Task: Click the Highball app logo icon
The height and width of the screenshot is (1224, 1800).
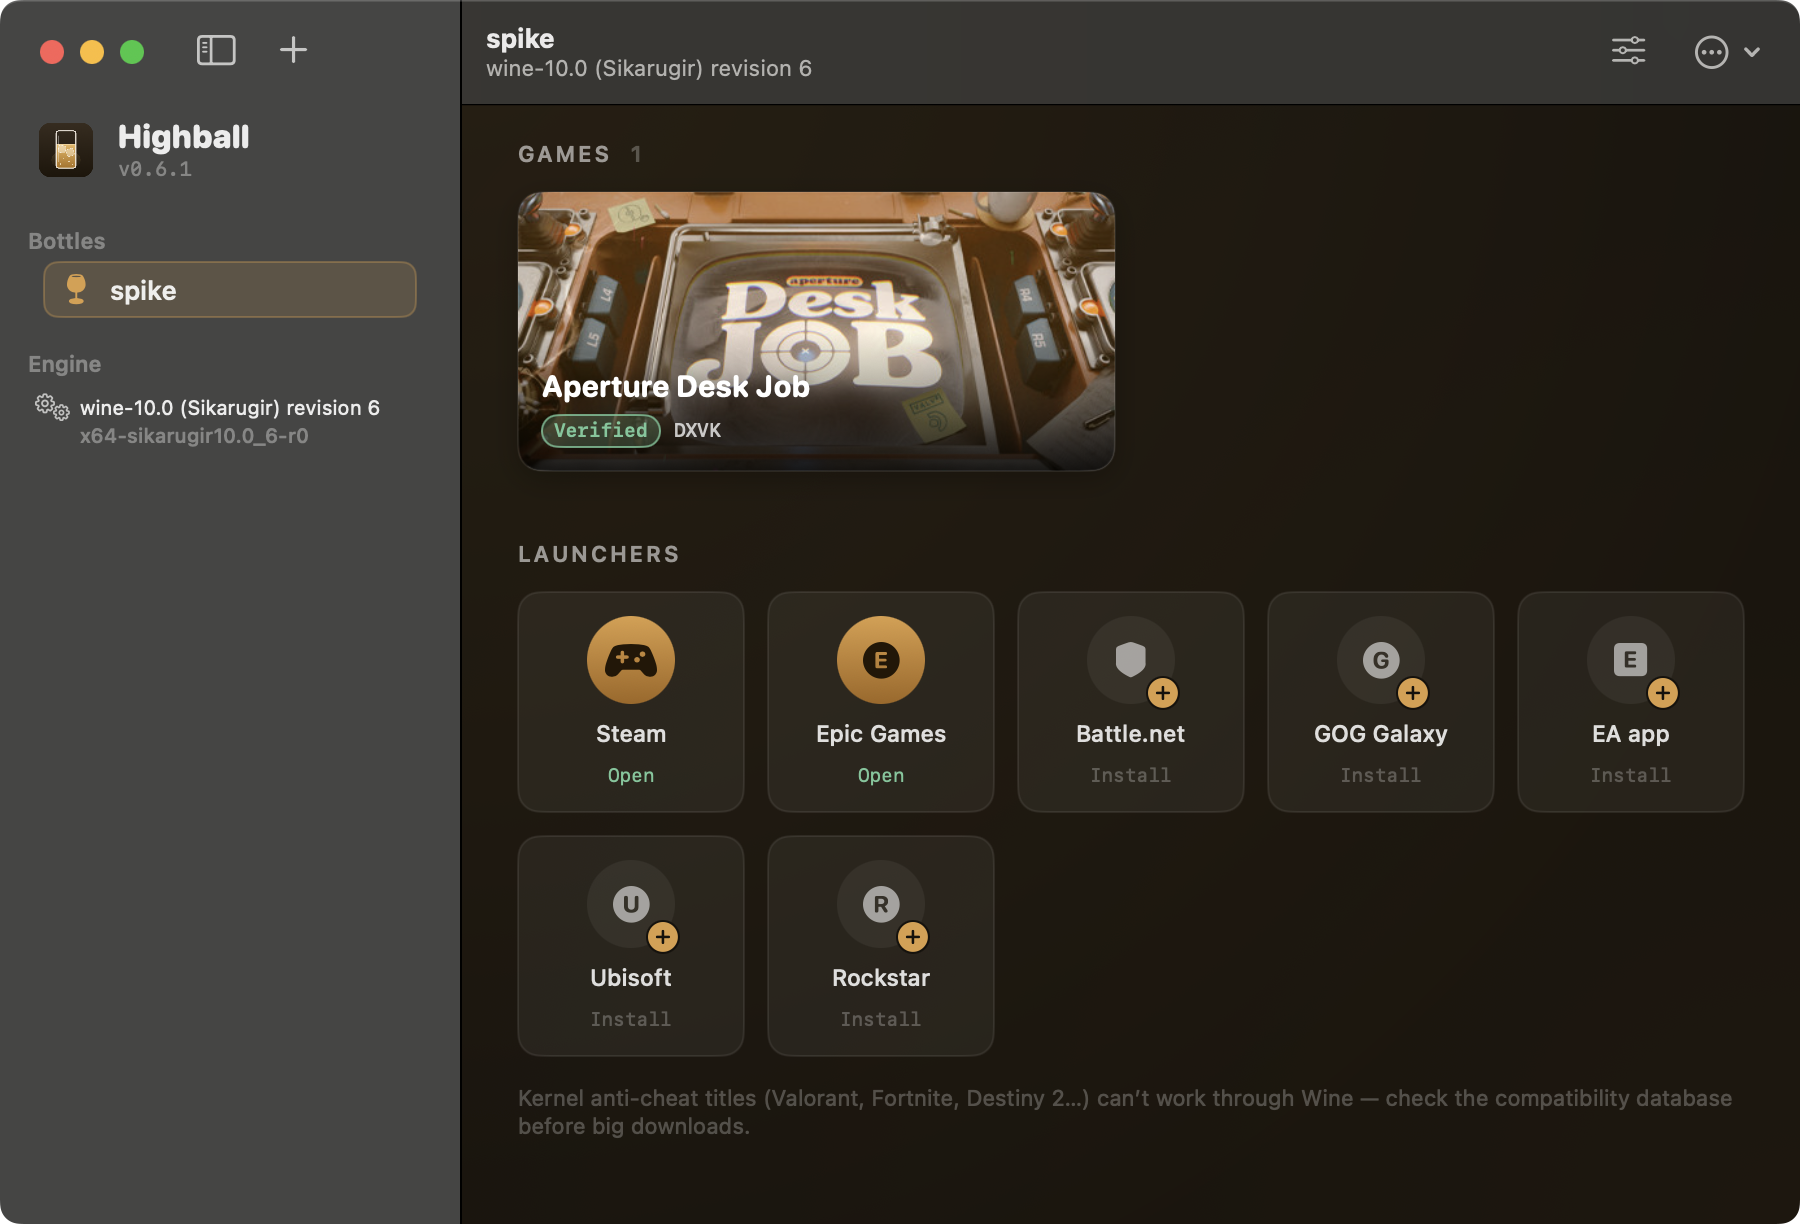Action: tap(66, 150)
